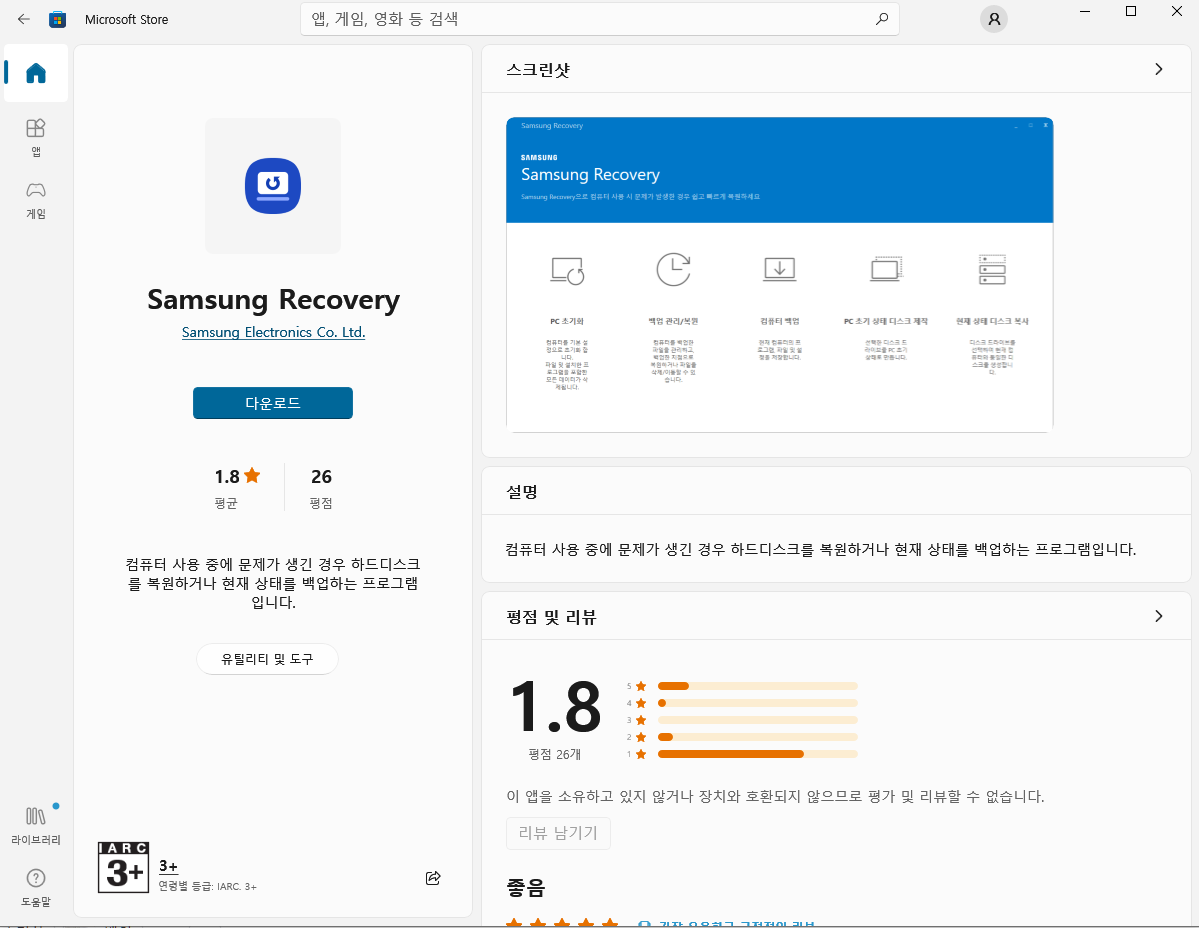Open the Samsung Recovery screenshot thumbnail

coord(779,274)
